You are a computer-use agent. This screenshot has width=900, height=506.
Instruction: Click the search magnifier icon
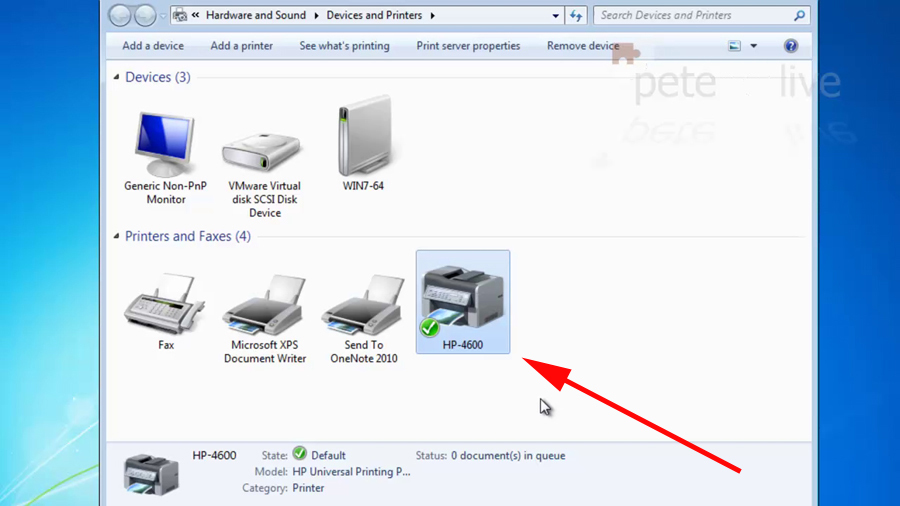[799, 15]
